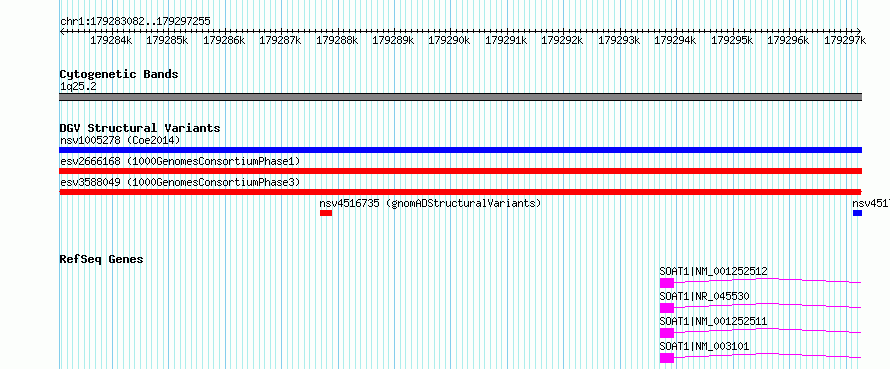This screenshot has height=369, width=890.
Task: Select the red esv2666168 variant bar
Action: point(461,171)
